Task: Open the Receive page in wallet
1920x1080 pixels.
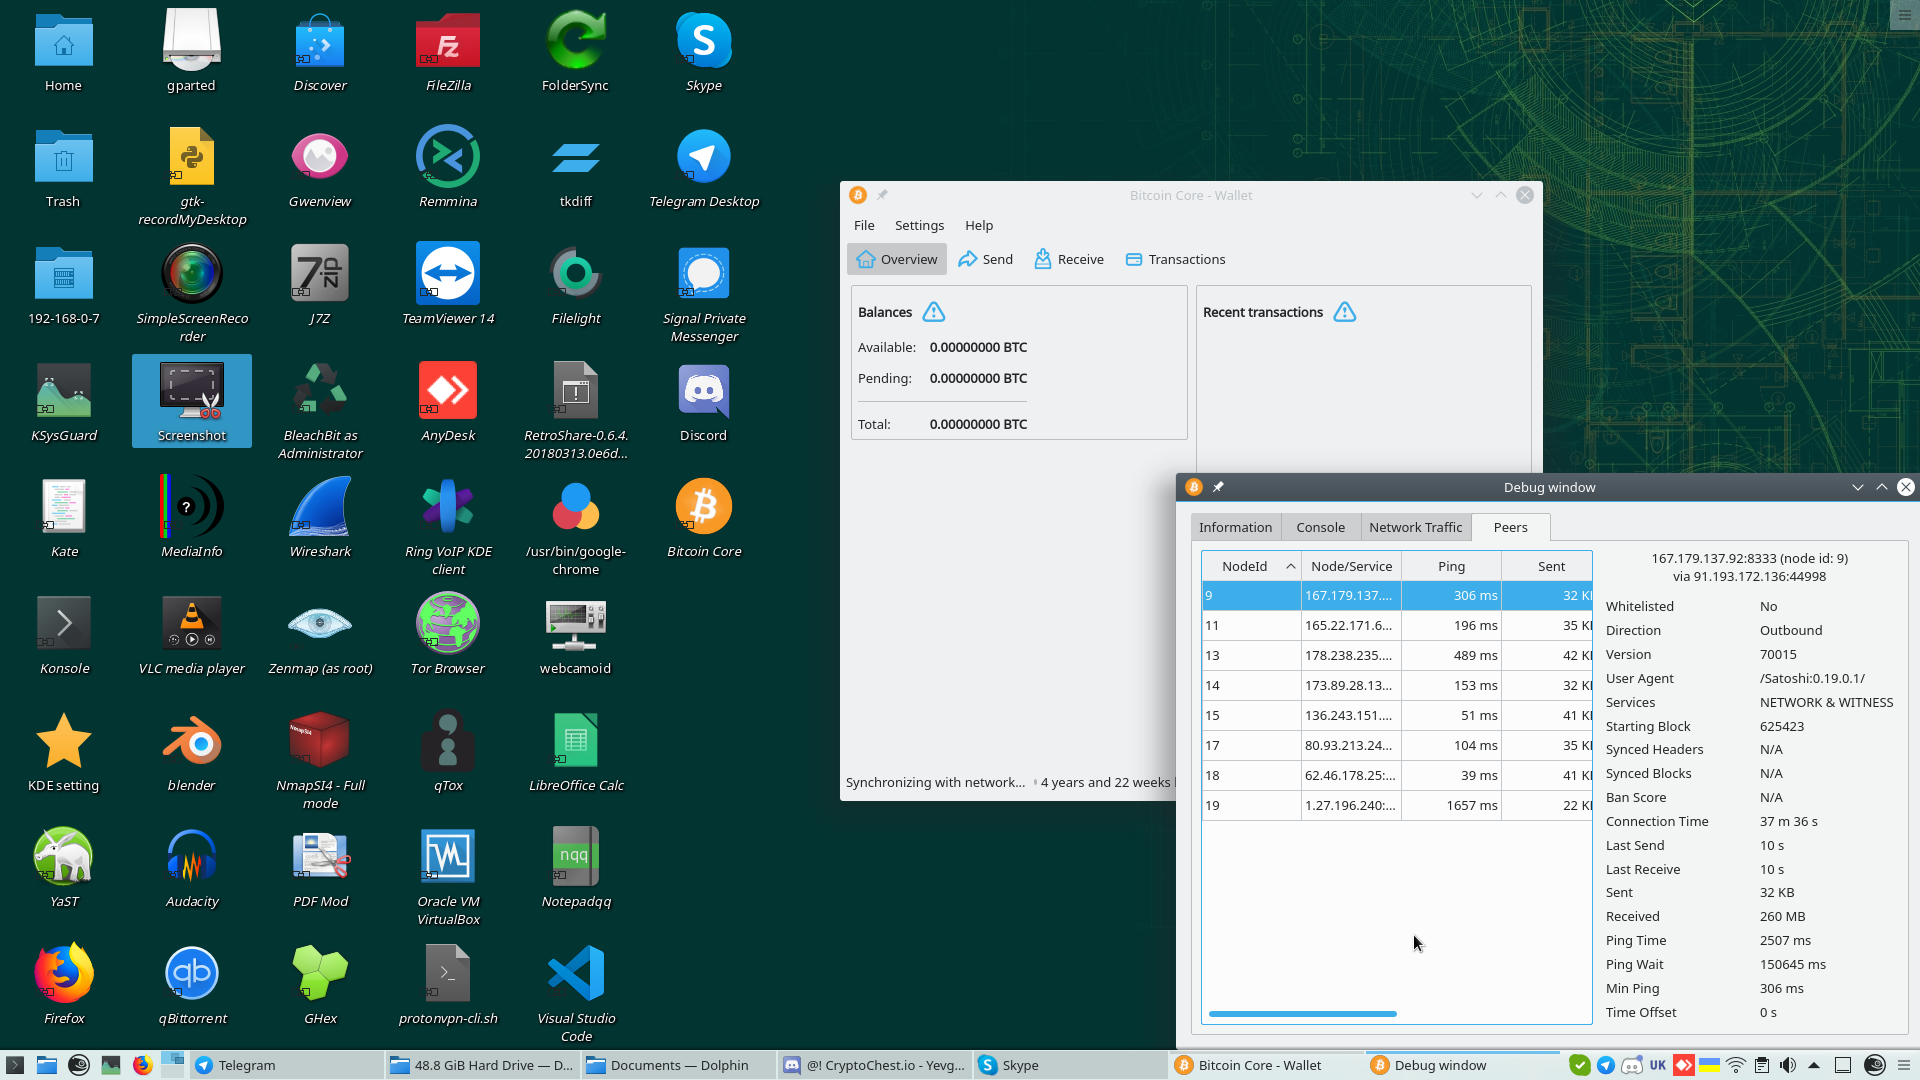Action: (x=1069, y=259)
